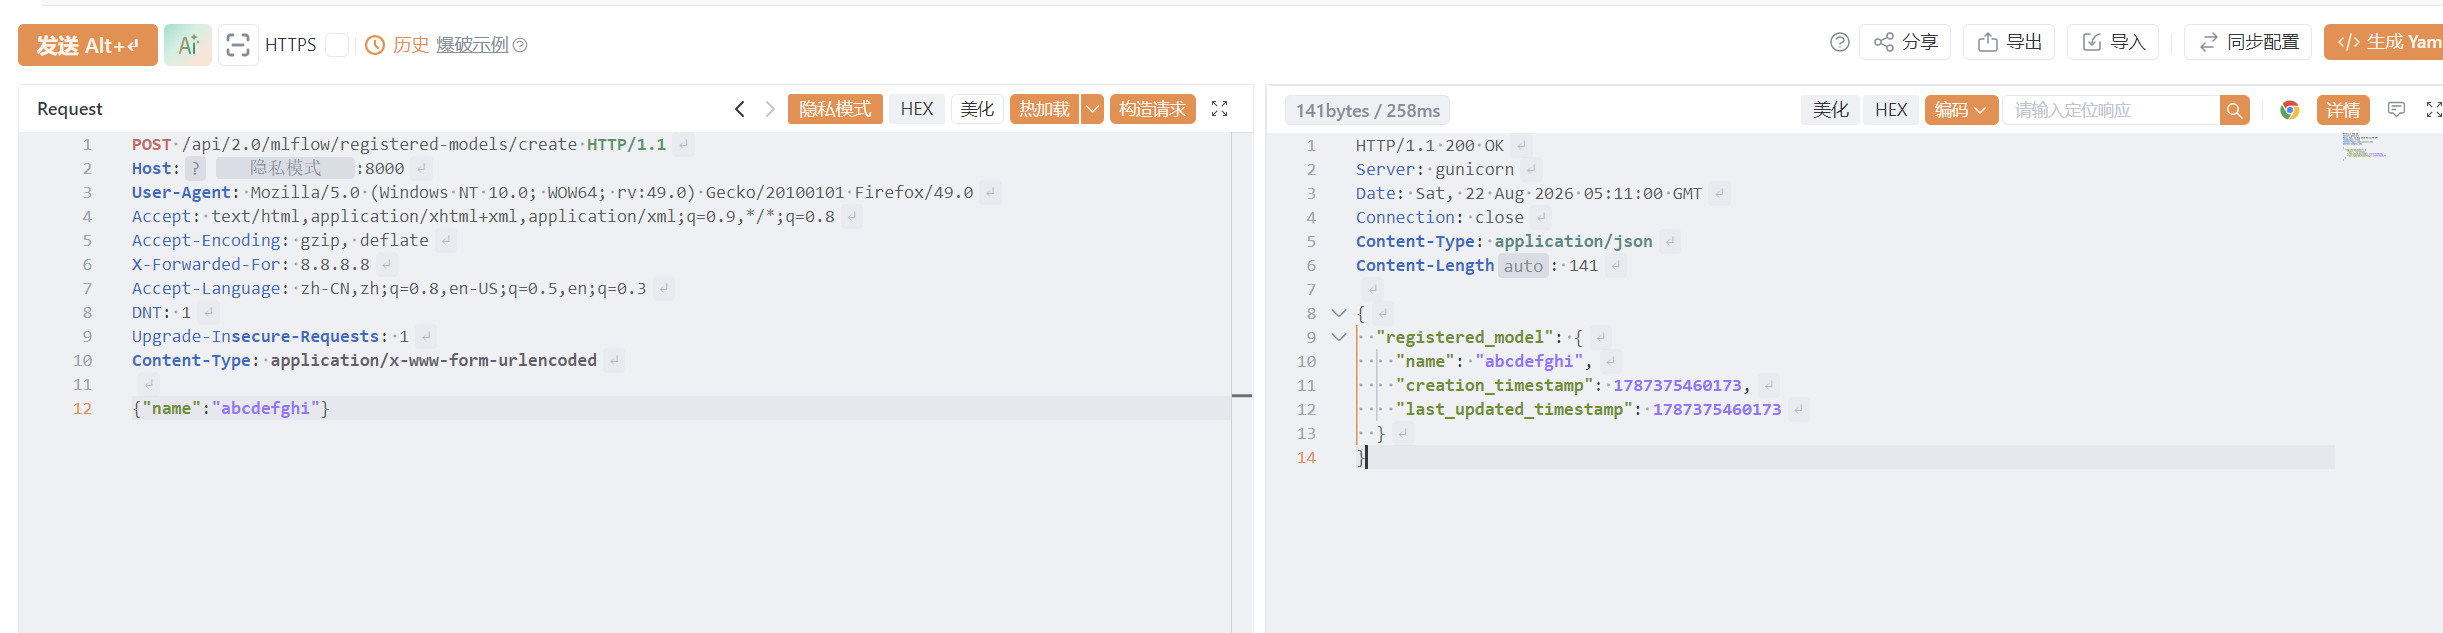The width and height of the screenshot is (2443, 633).
Task: Open the dropdown arrow beside 热加载
Action: 1092,109
